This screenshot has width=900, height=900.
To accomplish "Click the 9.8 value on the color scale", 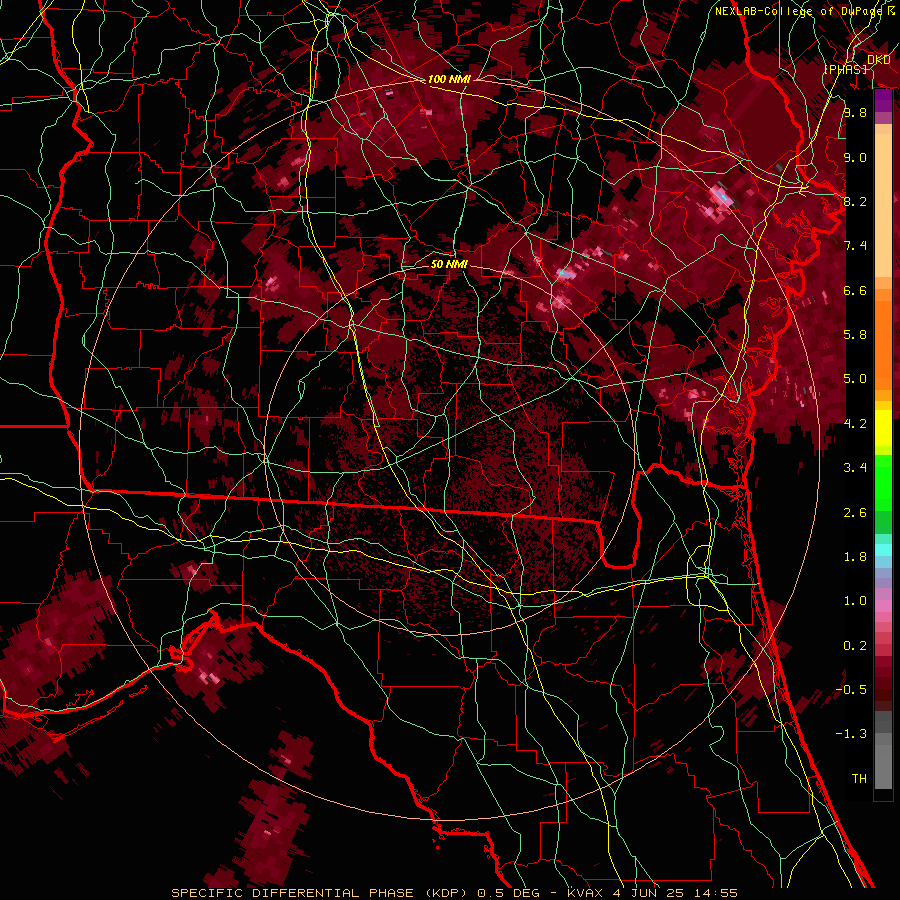I will point(855,112).
